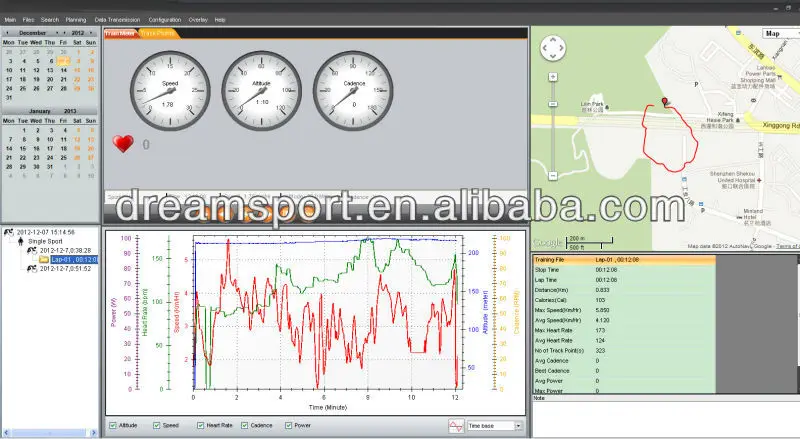Select December 14 in the calendar
The height and width of the screenshot is (439, 800).
click(x=64, y=70)
